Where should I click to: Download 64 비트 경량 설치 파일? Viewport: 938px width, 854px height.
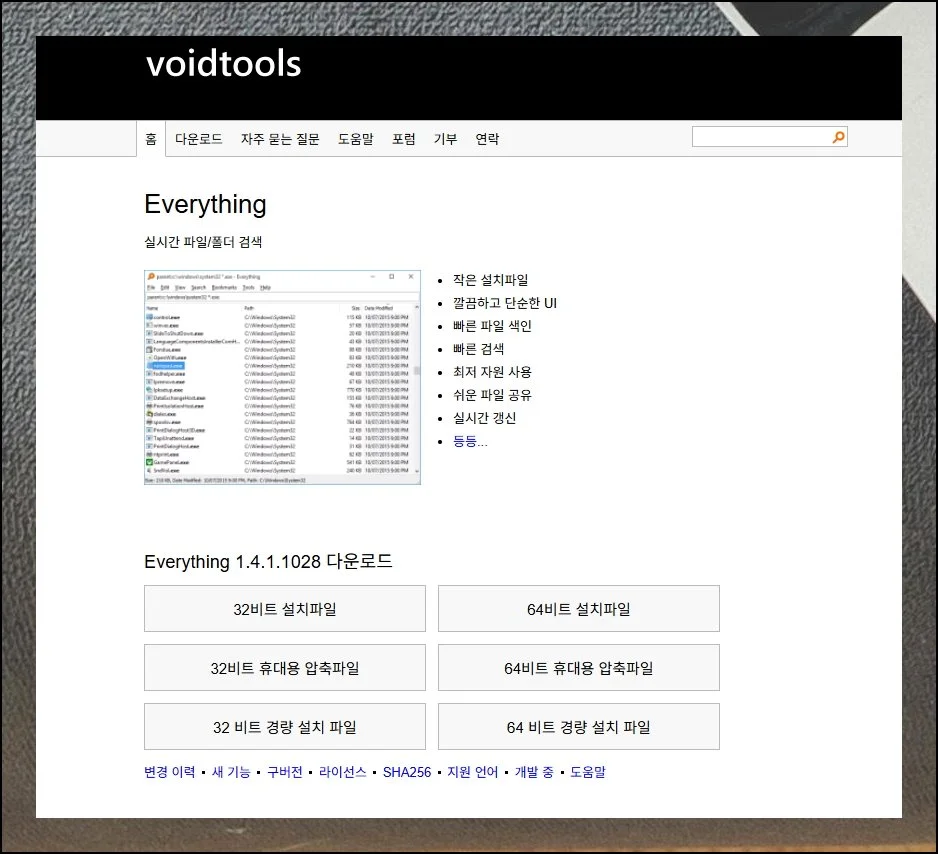click(x=578, y=727)
